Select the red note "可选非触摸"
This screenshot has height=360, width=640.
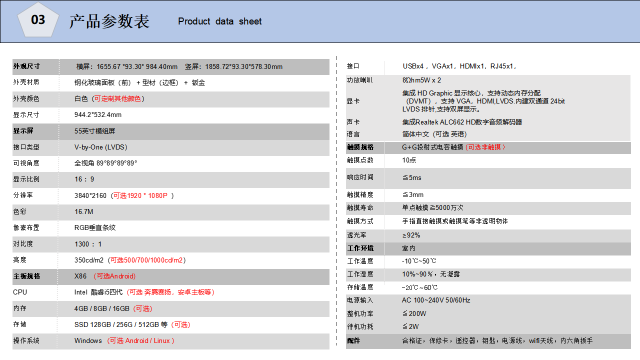(x=486, y=147)
